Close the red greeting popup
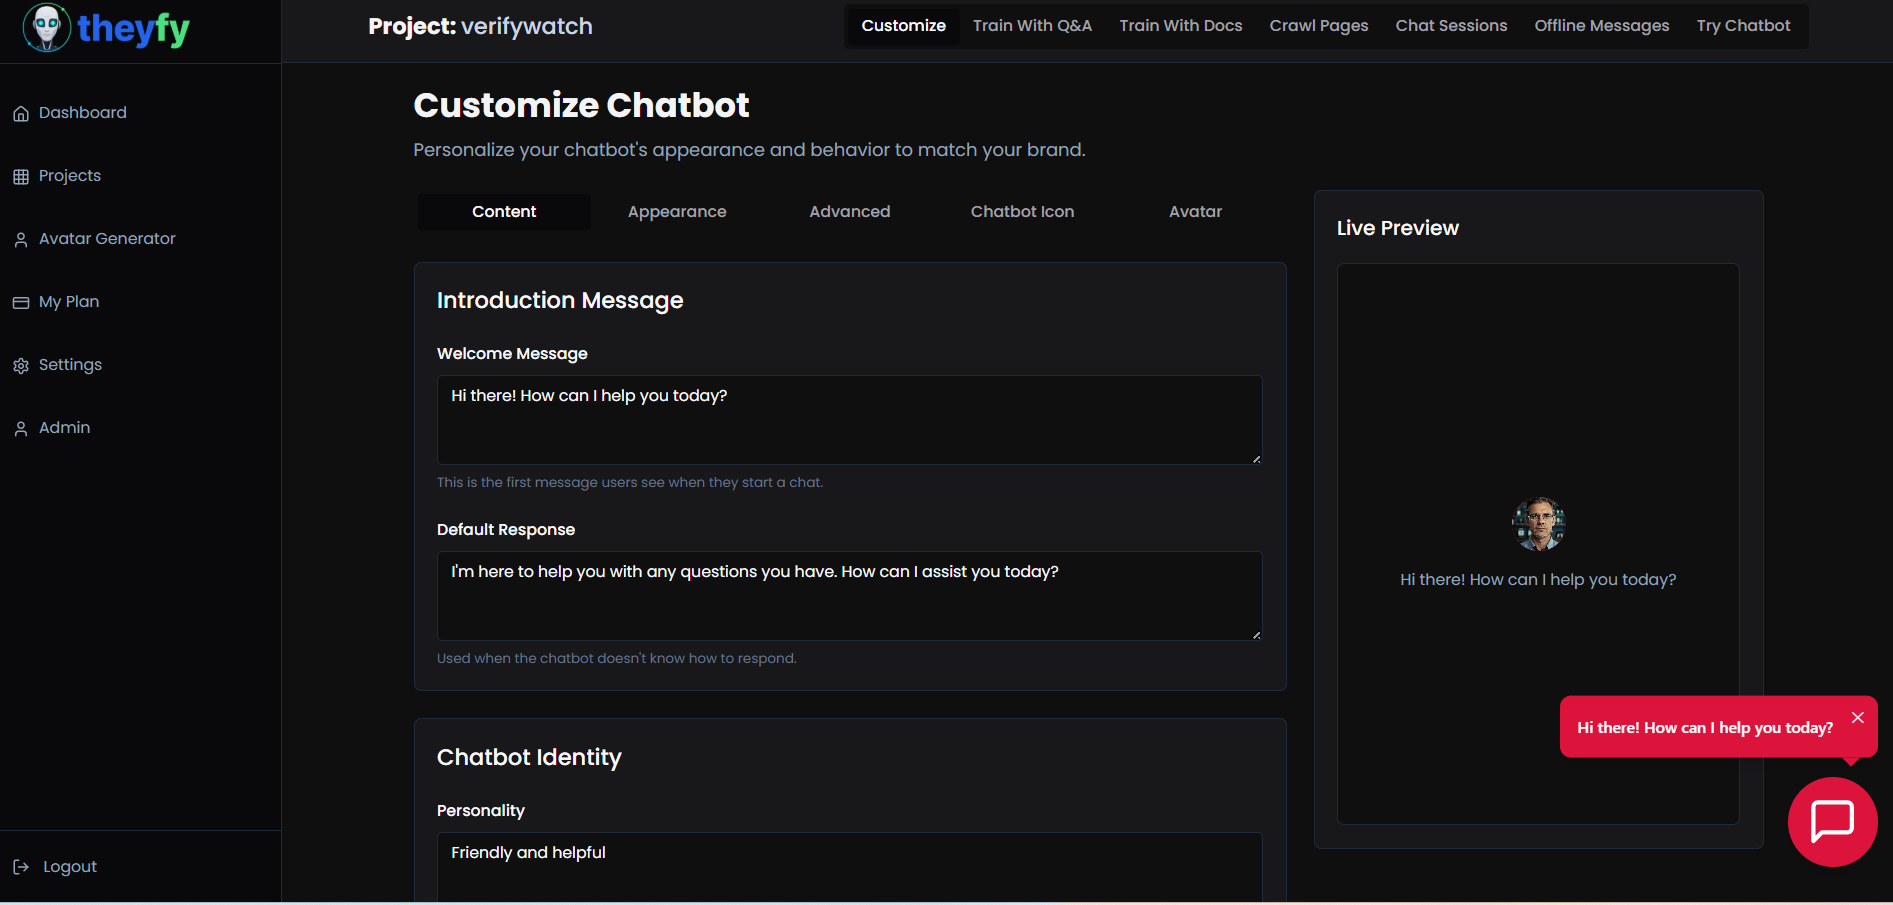 coord(1858,717)
